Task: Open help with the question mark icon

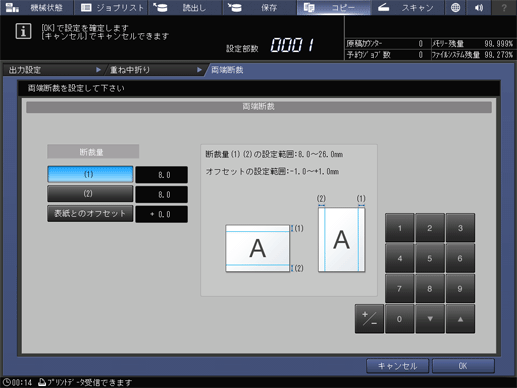Action: pyautogui.click(x=504, y=8)
